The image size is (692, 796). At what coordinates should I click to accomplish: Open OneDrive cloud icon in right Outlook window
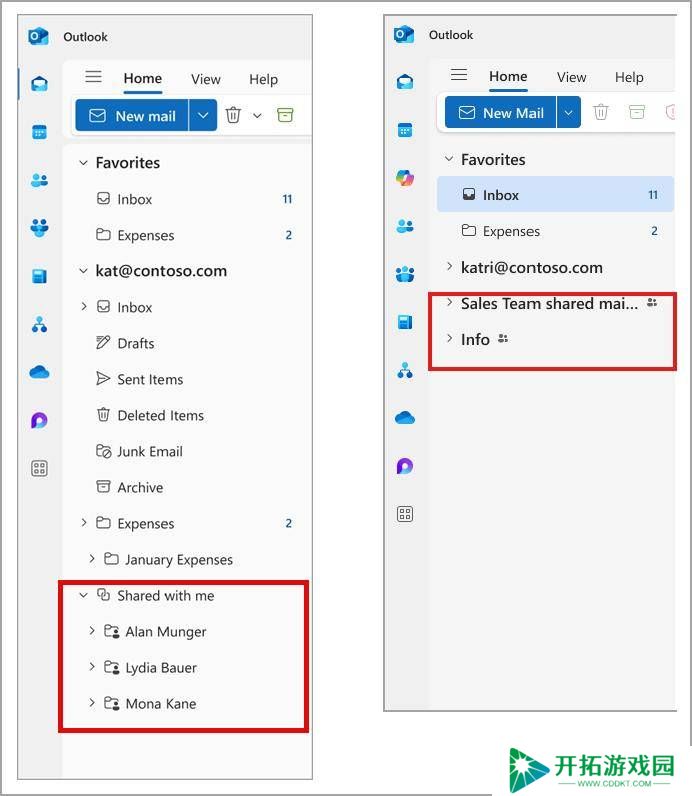405,418
